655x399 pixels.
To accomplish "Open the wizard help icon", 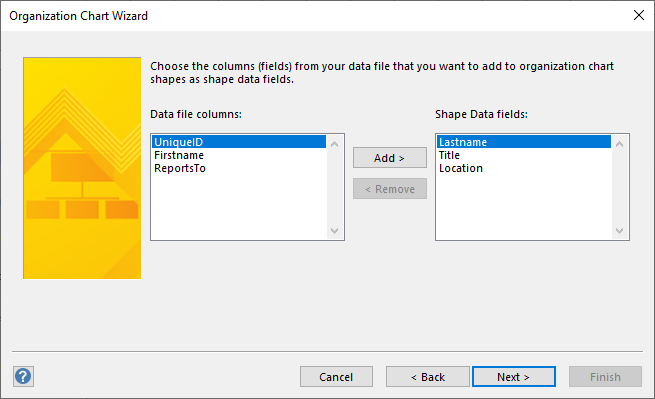I will click(23, 376).
